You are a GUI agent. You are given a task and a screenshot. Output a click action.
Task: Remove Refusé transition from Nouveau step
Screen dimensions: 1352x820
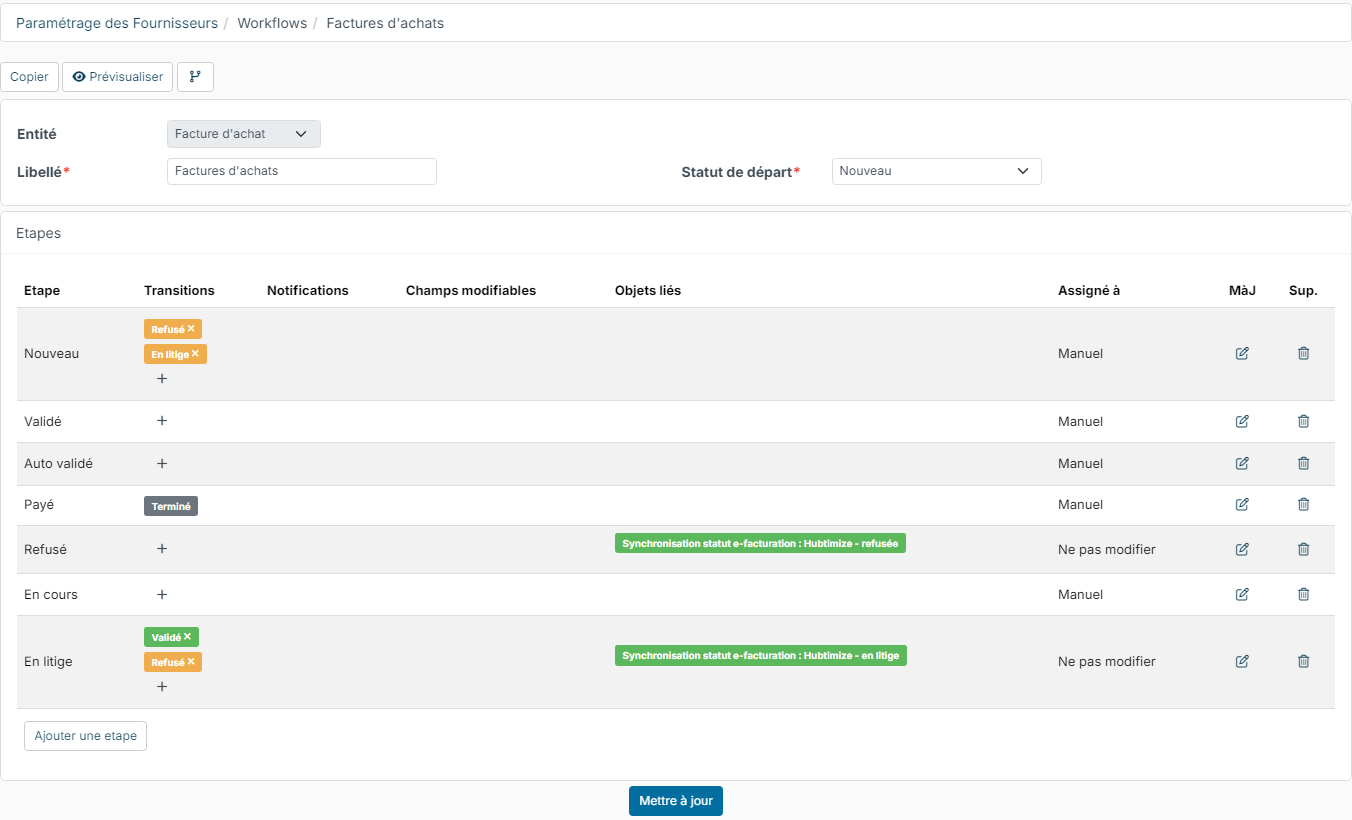click(x=191, y=328)
